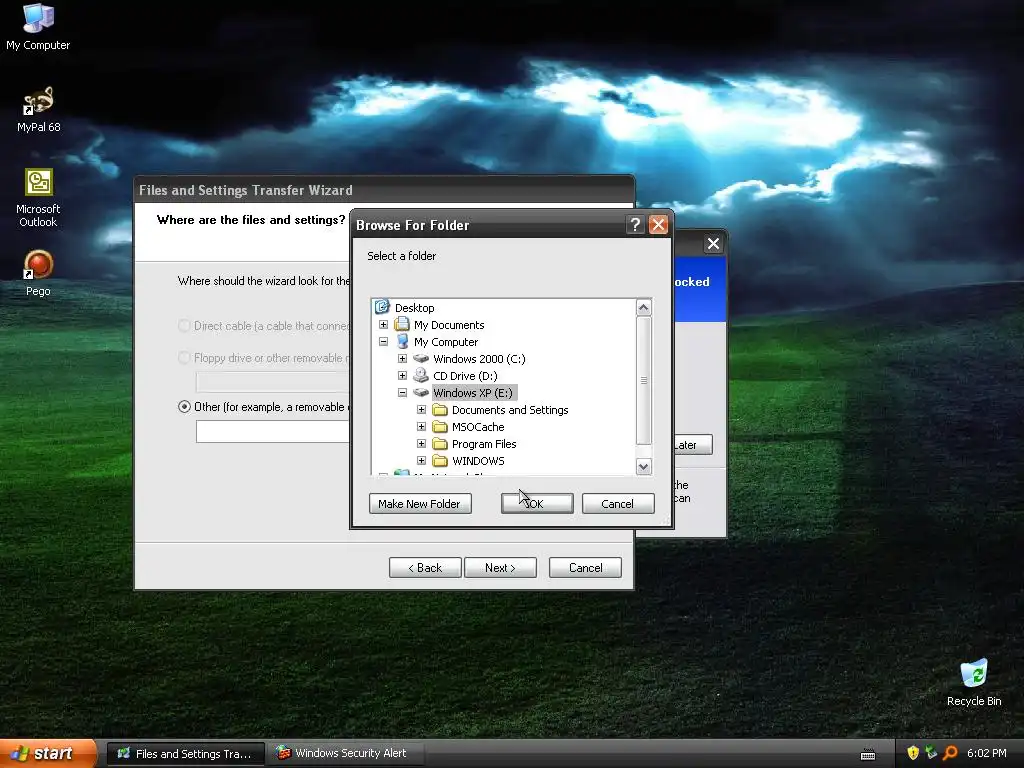
Task: Open the Start menu
Action: (47, 754)
